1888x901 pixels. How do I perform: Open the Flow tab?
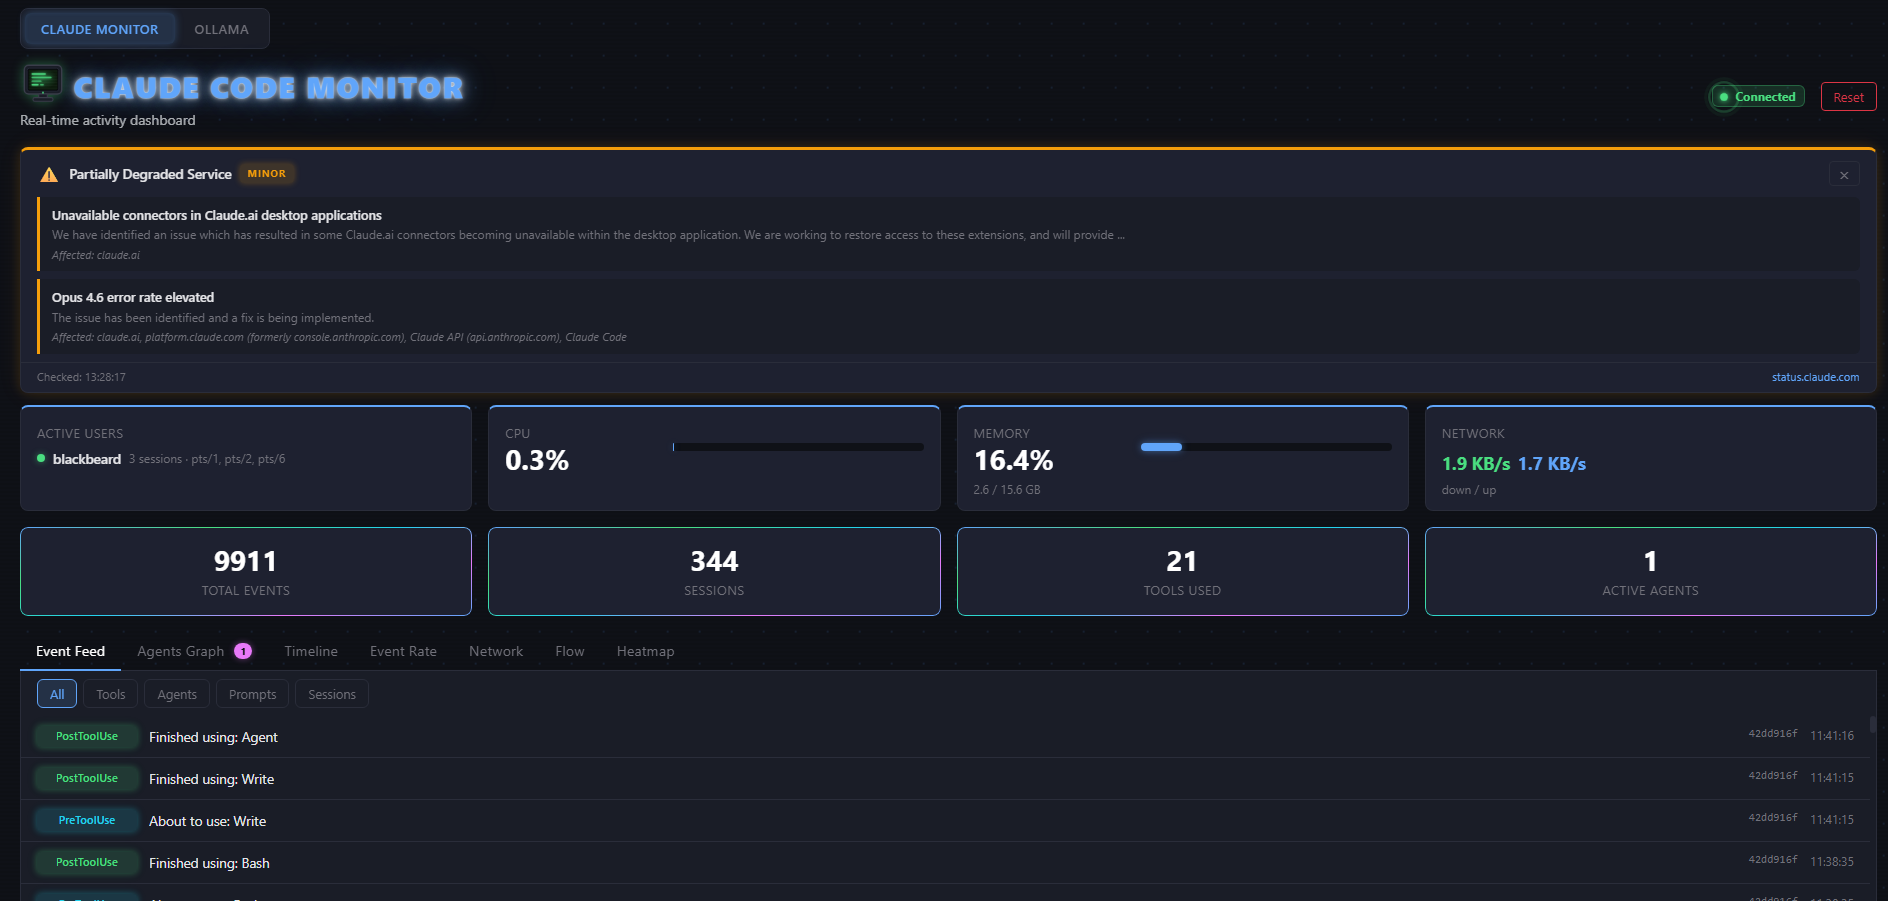[x=570, y=651]
